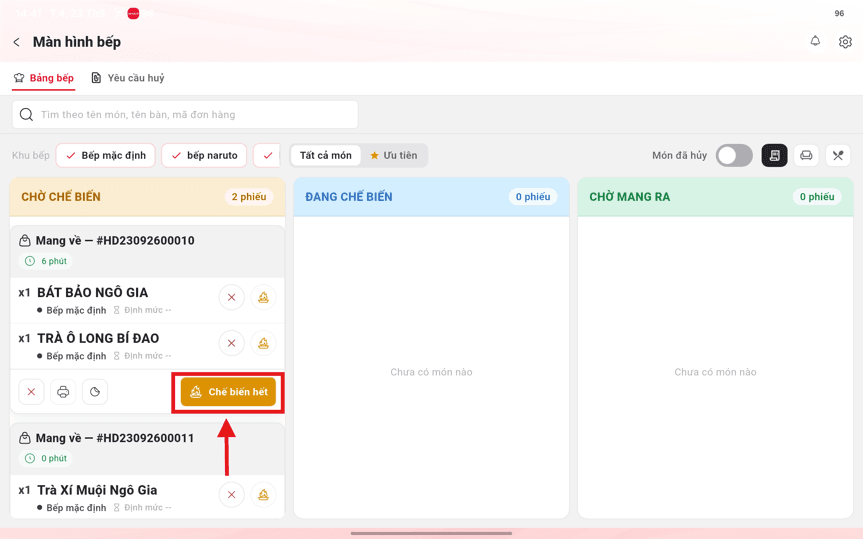
Task: Select the ticket view icon
Action: click(x=774, y=155)
